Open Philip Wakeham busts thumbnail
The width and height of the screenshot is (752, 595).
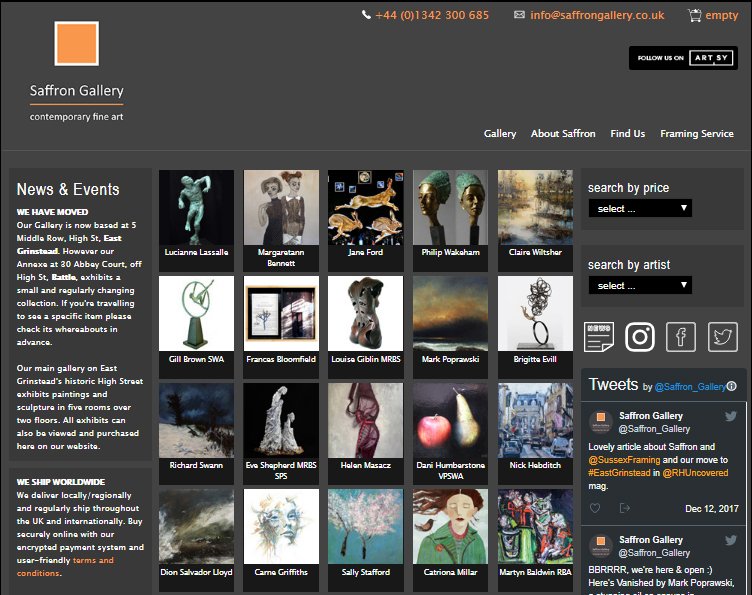[450, 208]
